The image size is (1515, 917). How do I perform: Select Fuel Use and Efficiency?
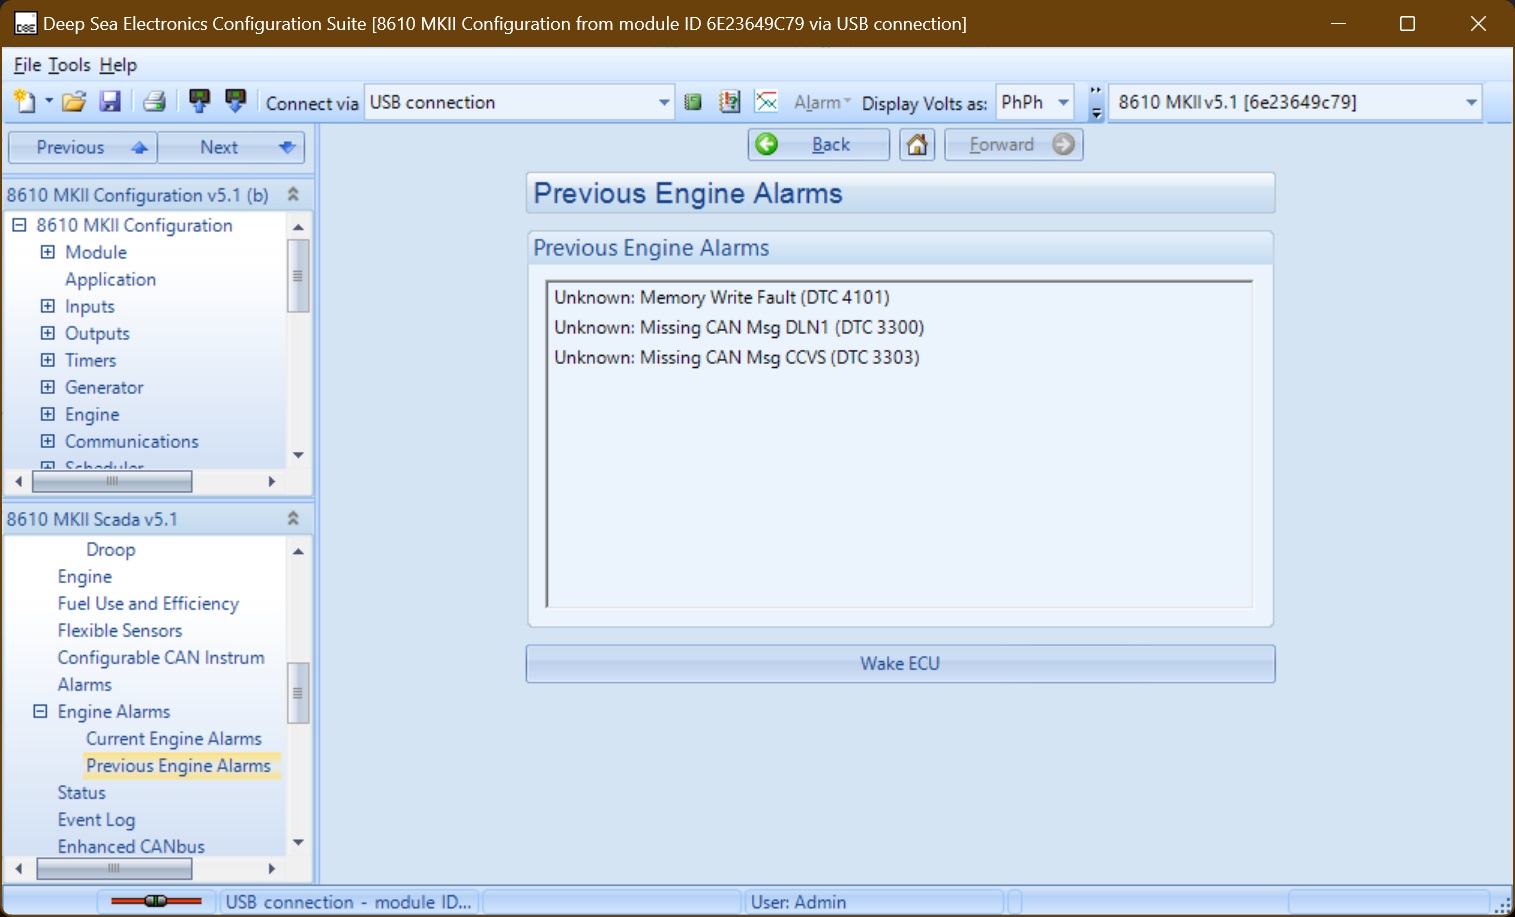click(148, 603)
